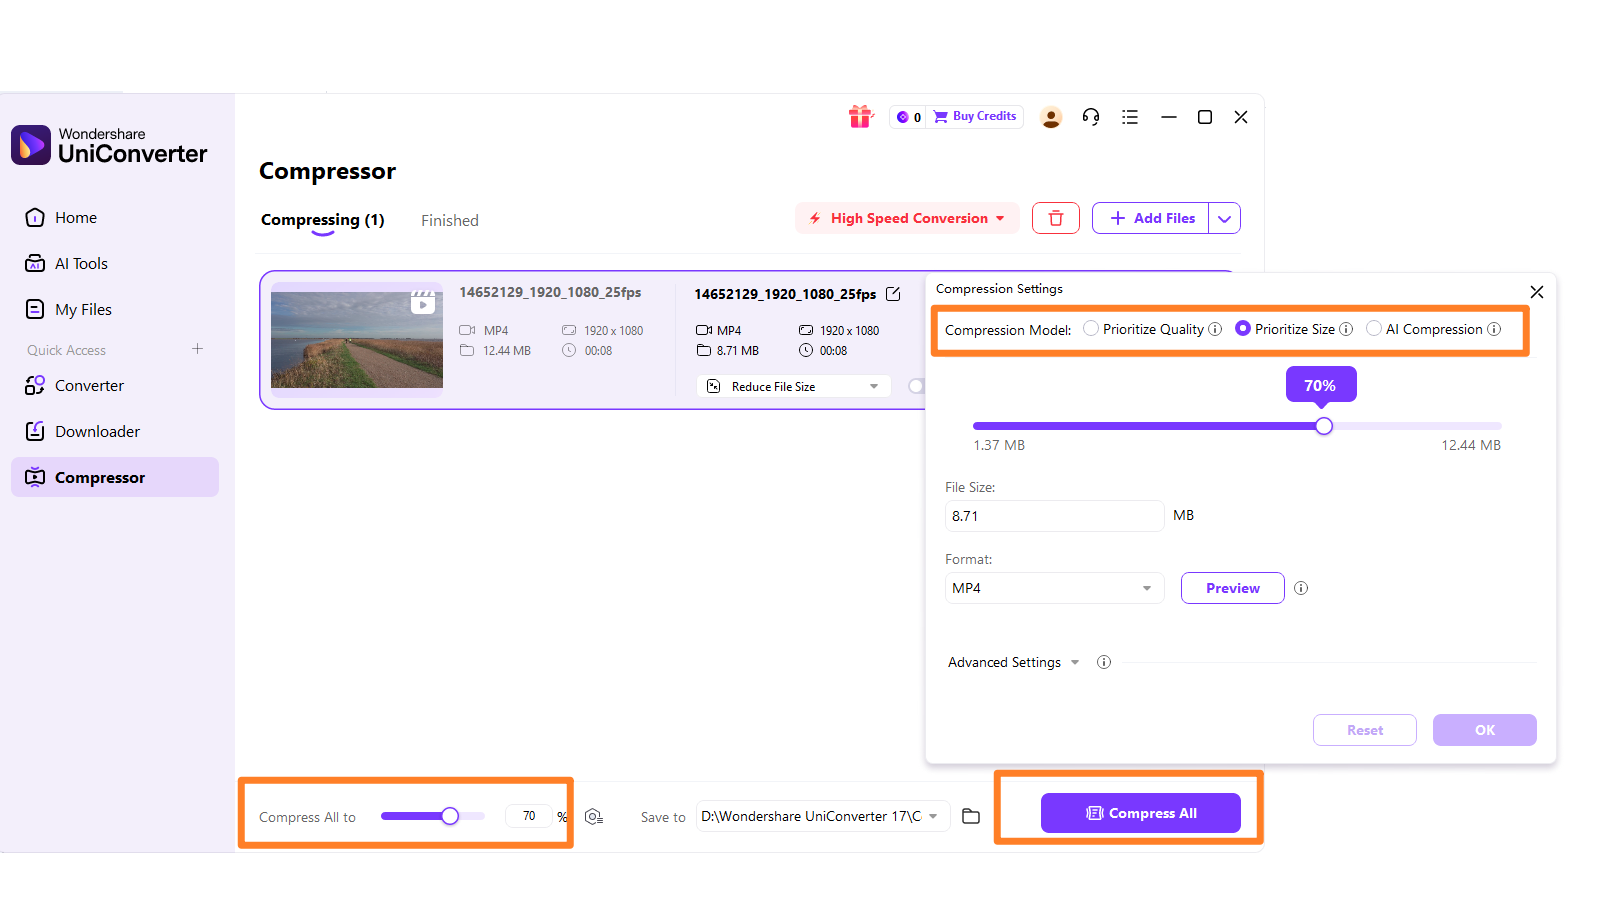
Task: Open My Files in the sidebar
Action: coord(115,309)
